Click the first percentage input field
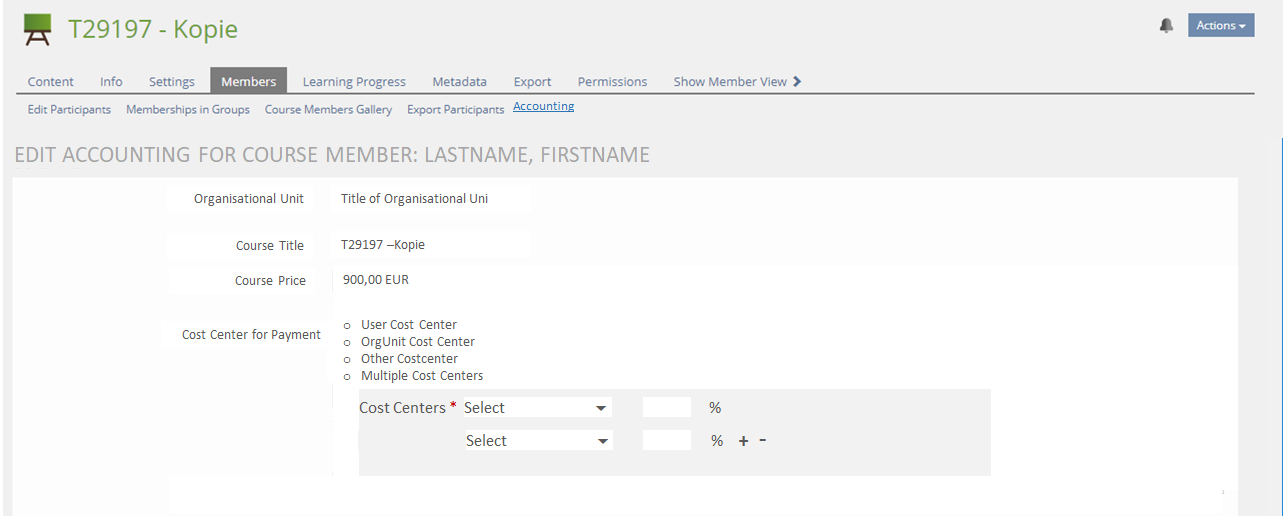This screenshot has height=516, width=1283. pos(667,408)
